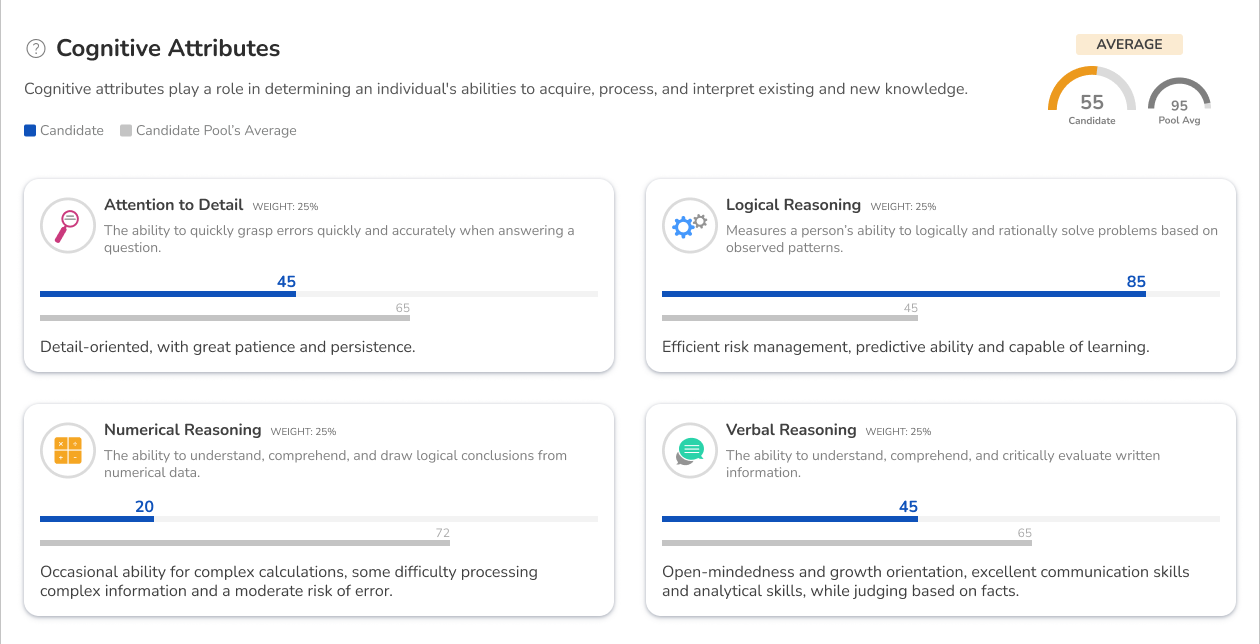
Task: Click the Pool Avg gauge showing 95
Action: 1179,99
